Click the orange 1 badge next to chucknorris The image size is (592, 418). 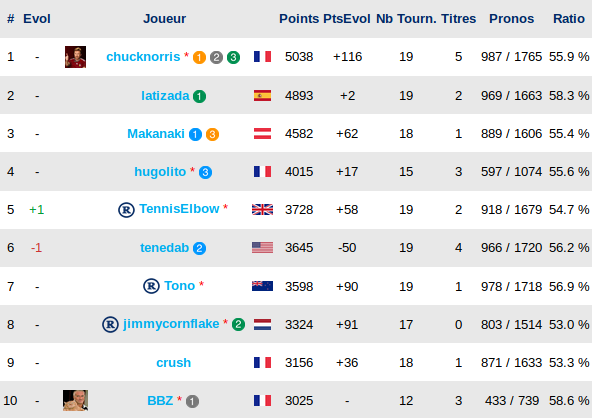click(199, 57)
